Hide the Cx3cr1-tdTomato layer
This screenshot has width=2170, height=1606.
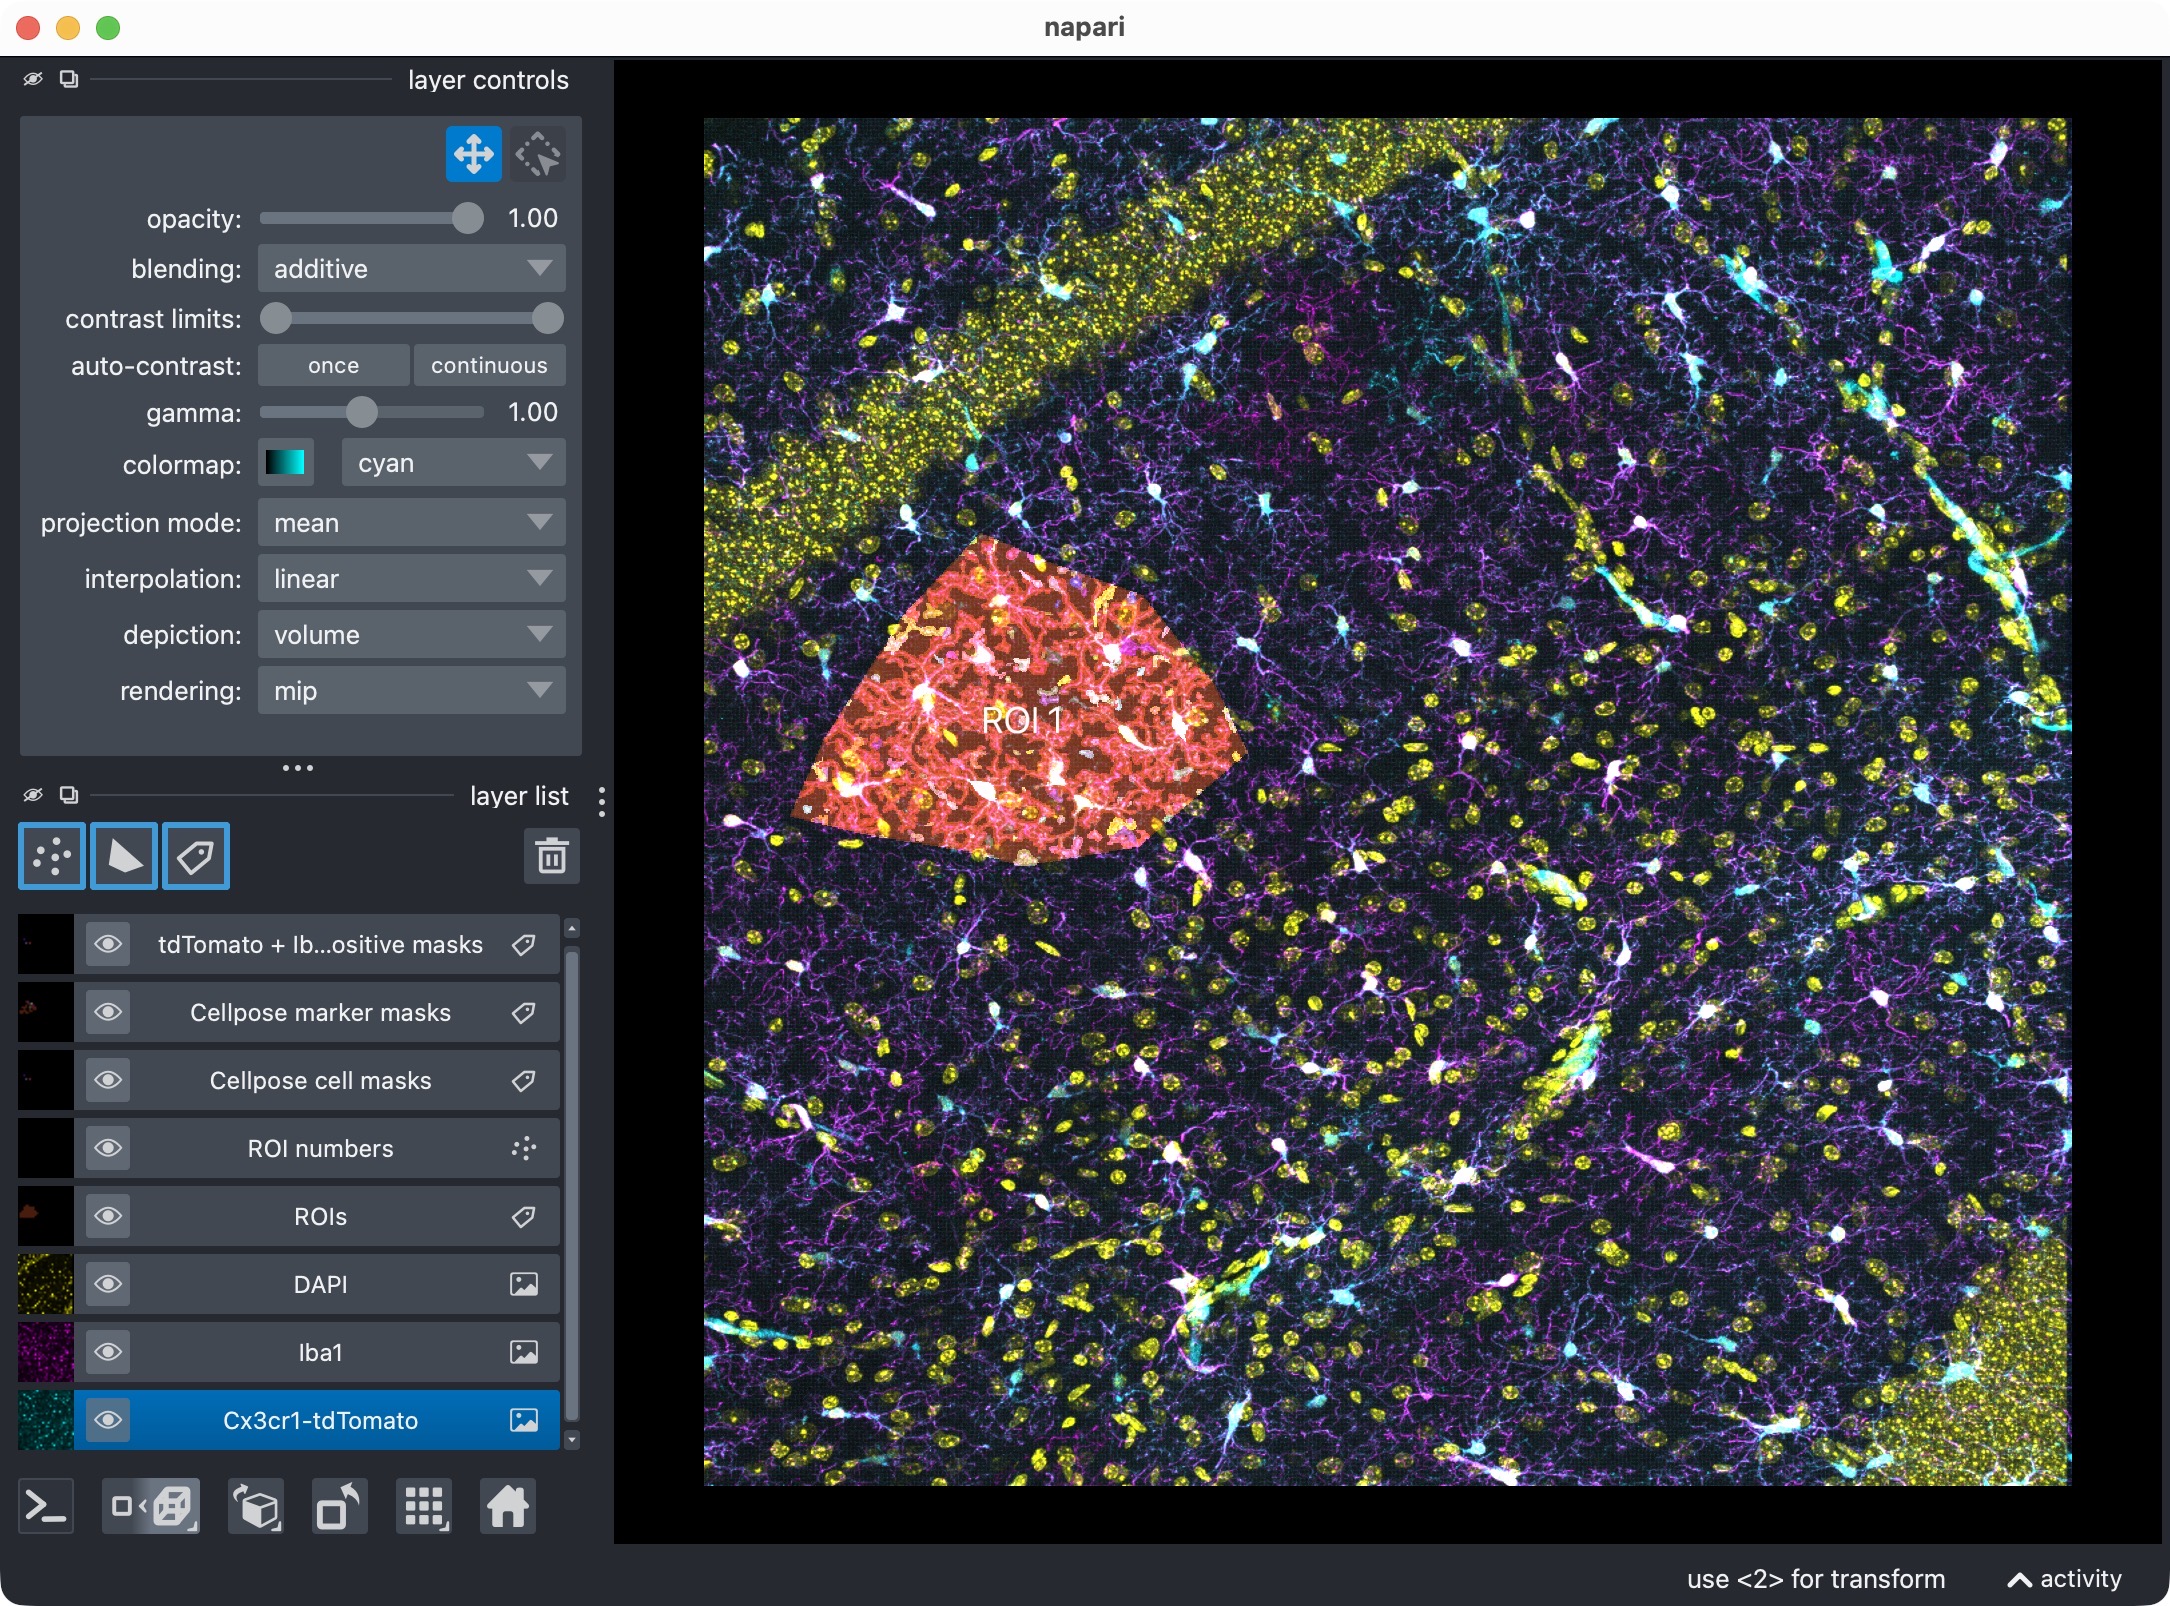108,1421
